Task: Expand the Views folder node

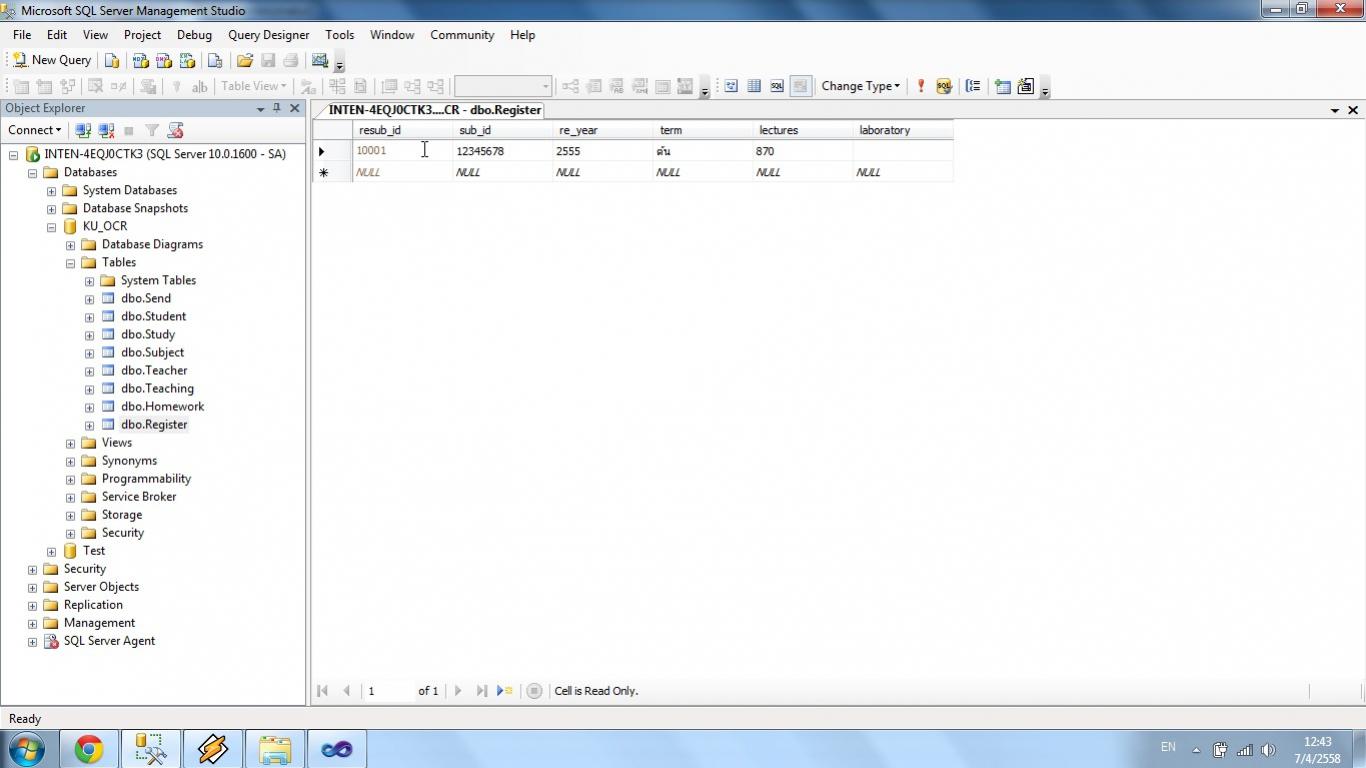Action: pos(70,443)
